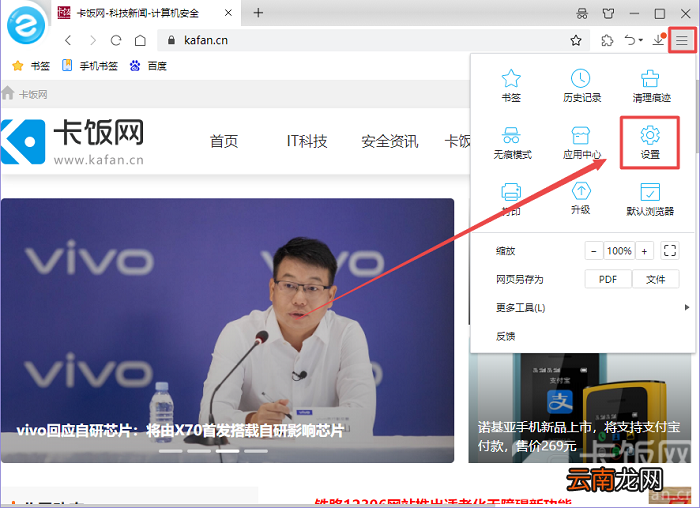Click the undo closed tab arrow icon
700x508 pixels.
tap(629, 40)
